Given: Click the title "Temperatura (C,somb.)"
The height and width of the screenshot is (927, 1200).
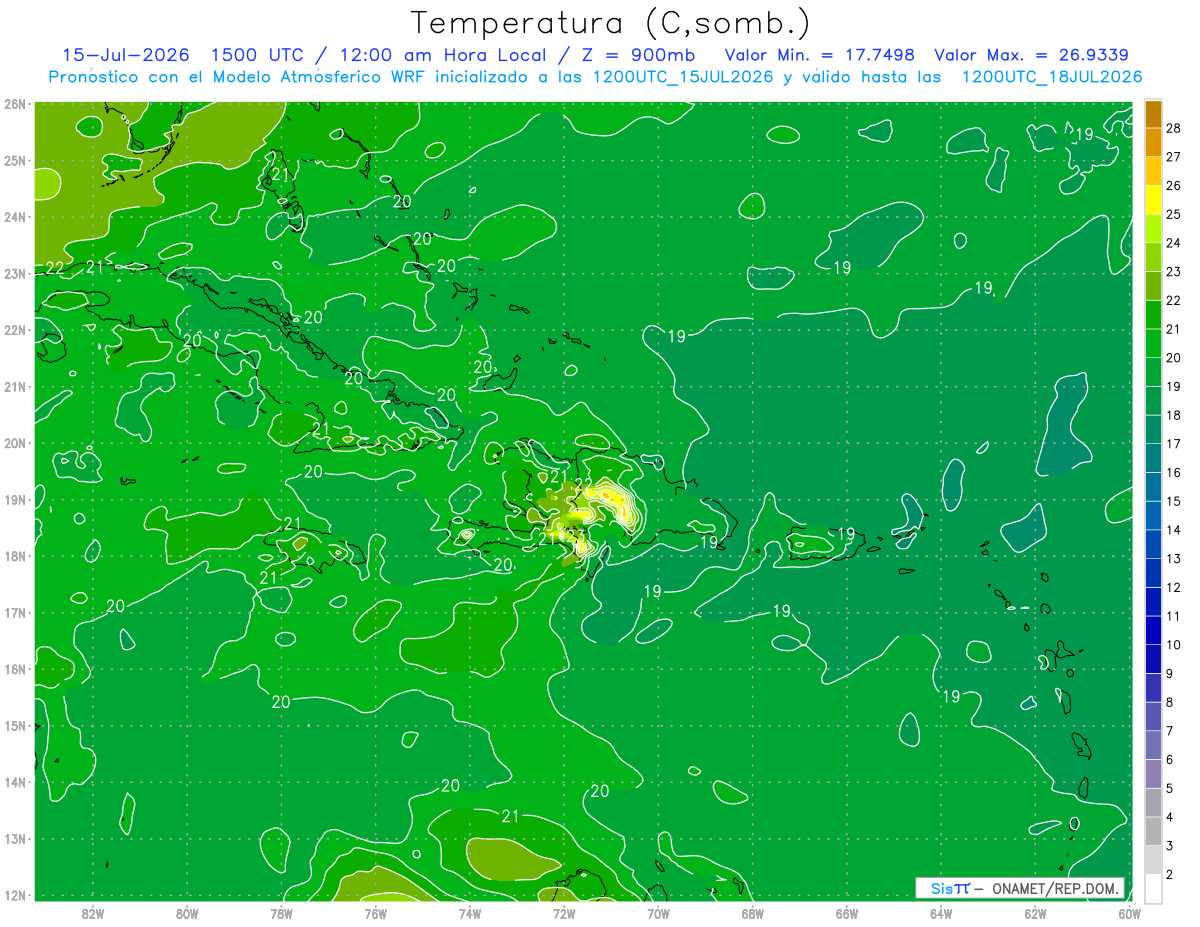Looking at the screenshot, I should [611, 23].
